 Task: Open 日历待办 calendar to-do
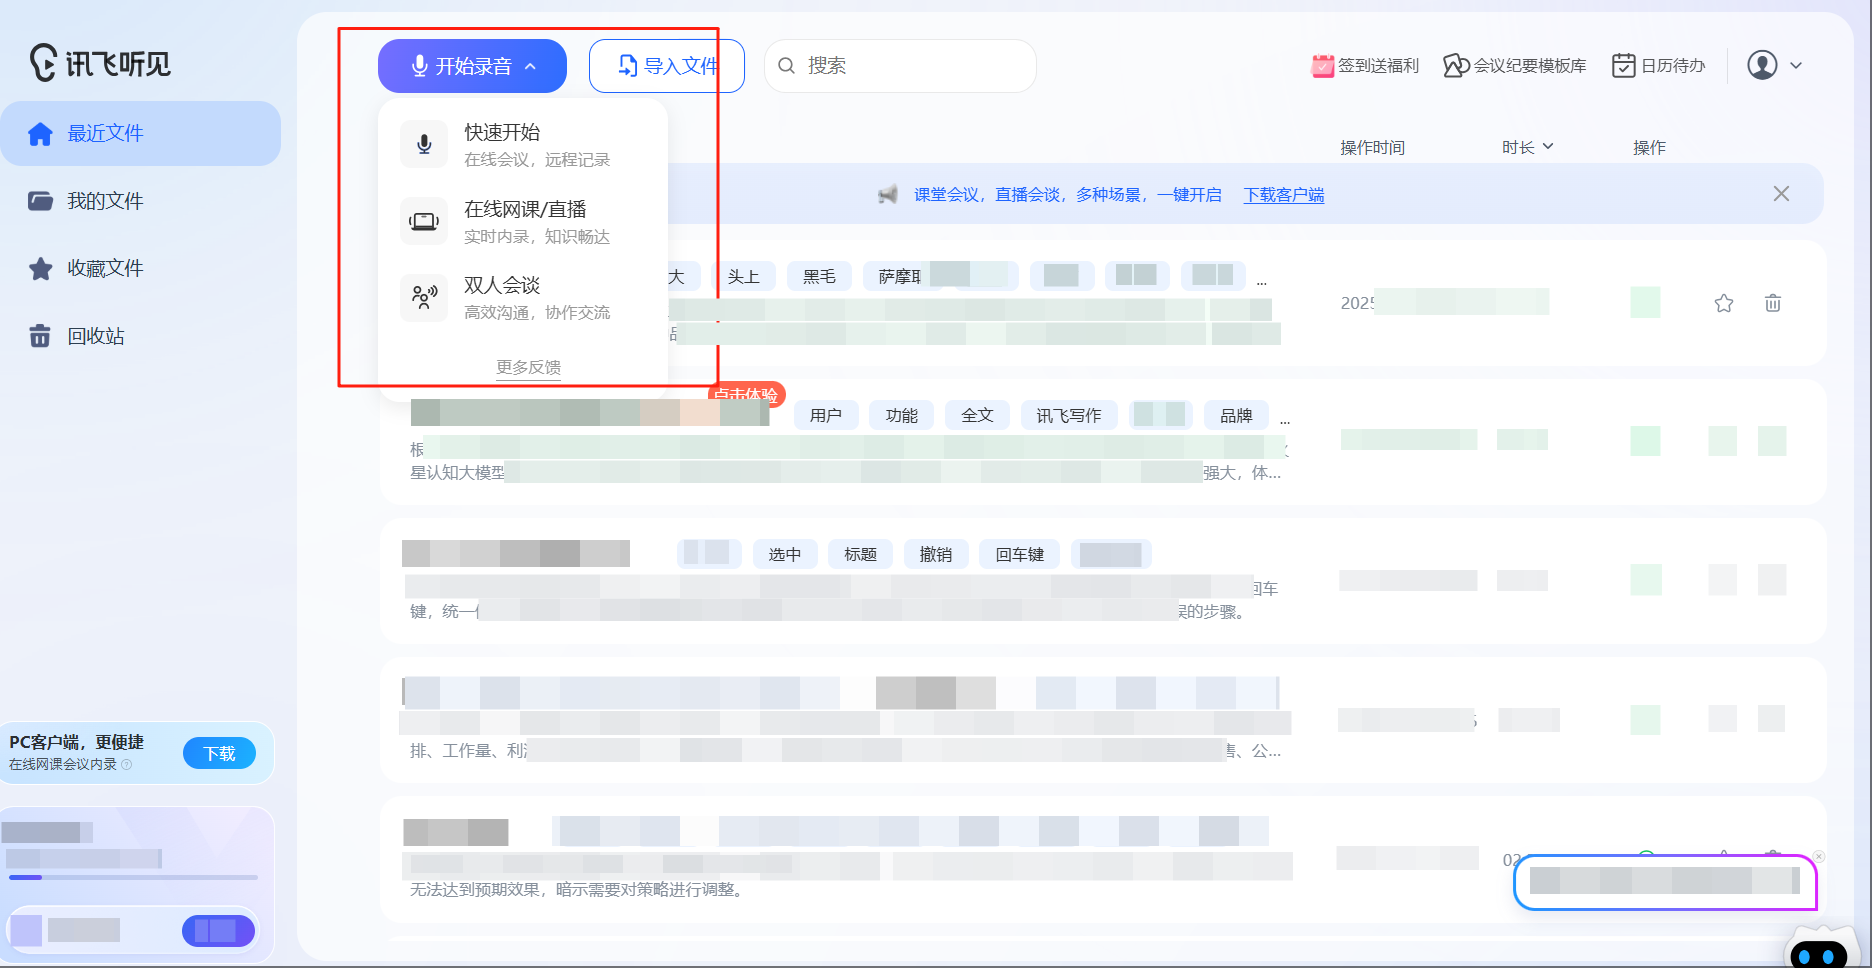click(1659, 65)
